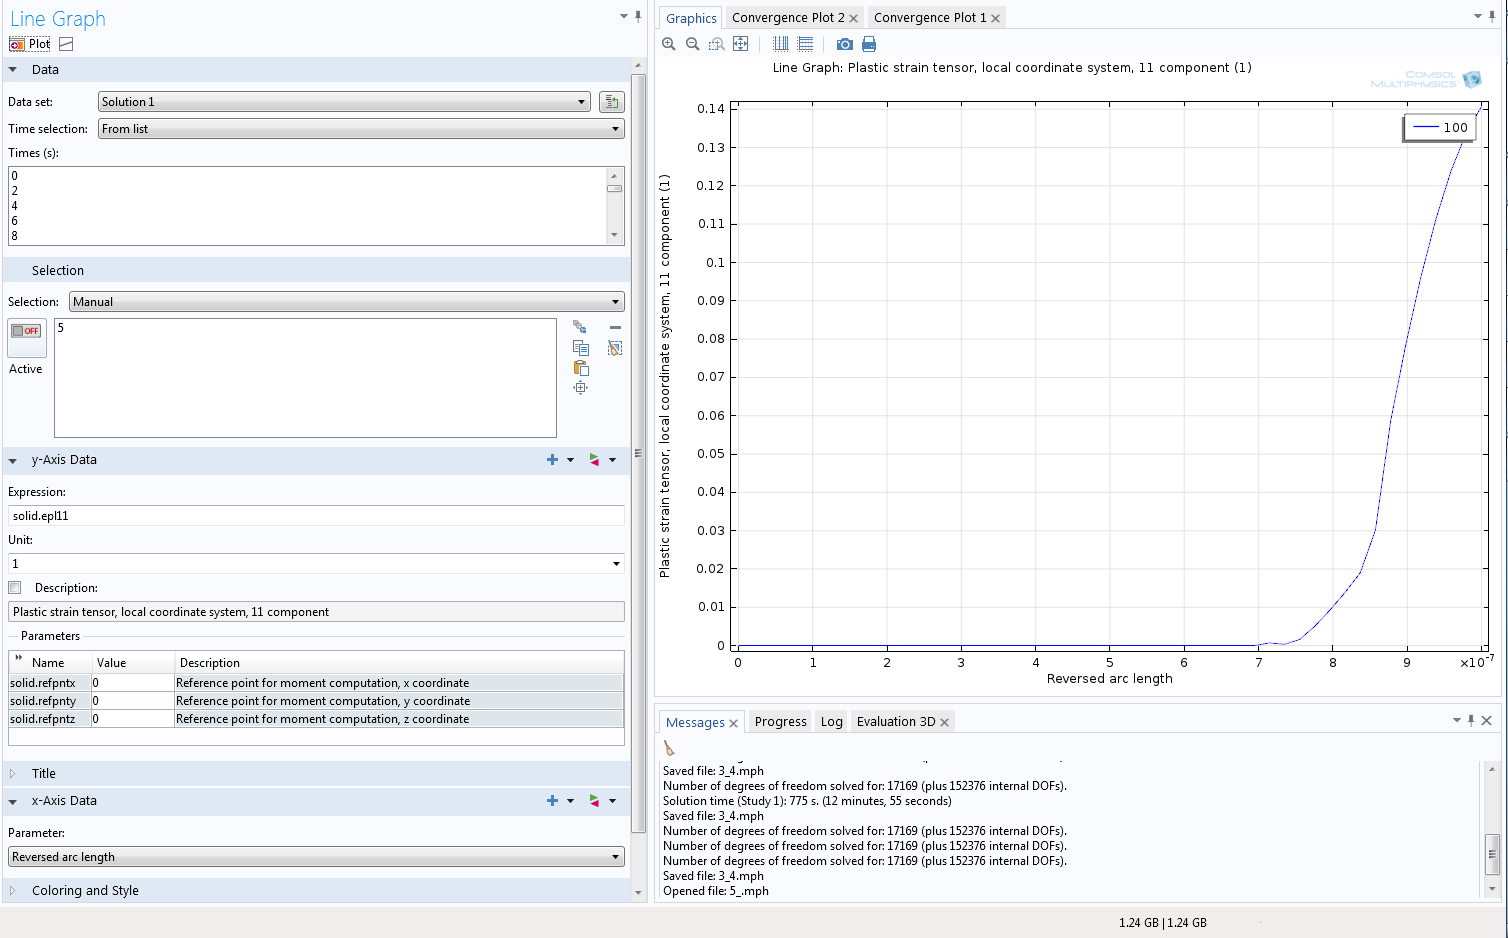This screenshot has width=1508, height=938.
Task: Expand the Coloring and Style section
Action: coord(85,890)
